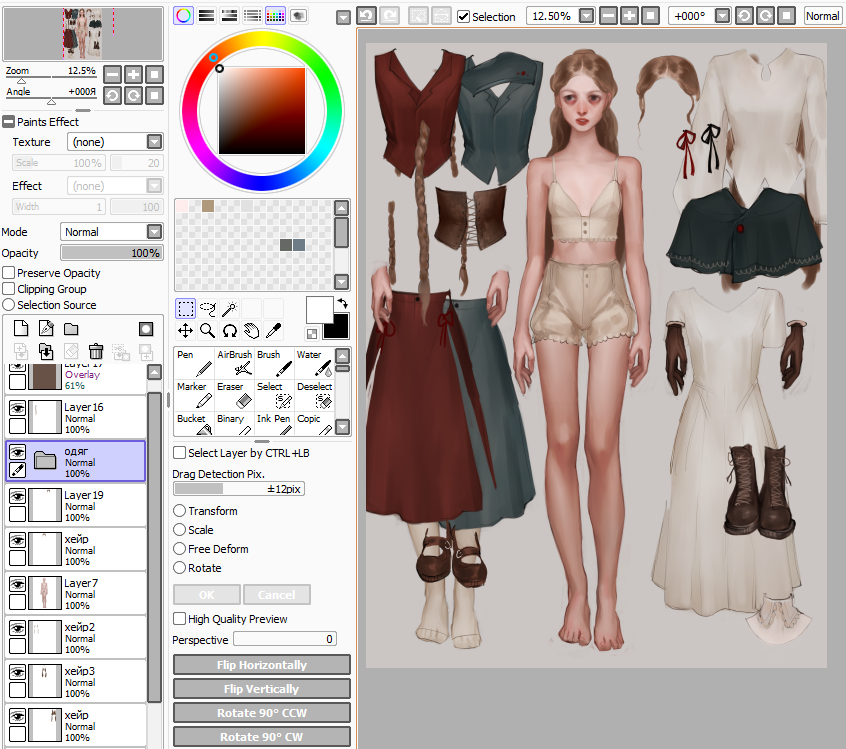
Task: Choose the Eraser tool
Action: pos(234,396)
